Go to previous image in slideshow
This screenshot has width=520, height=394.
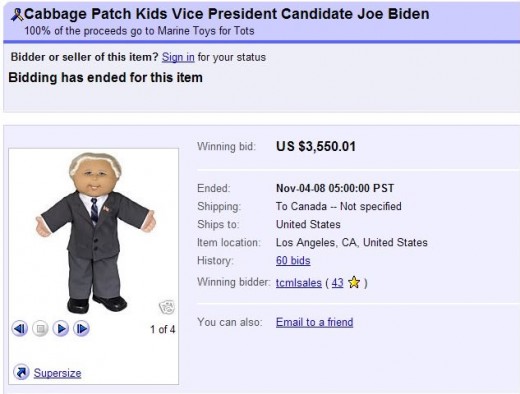[x=20, y=329]
